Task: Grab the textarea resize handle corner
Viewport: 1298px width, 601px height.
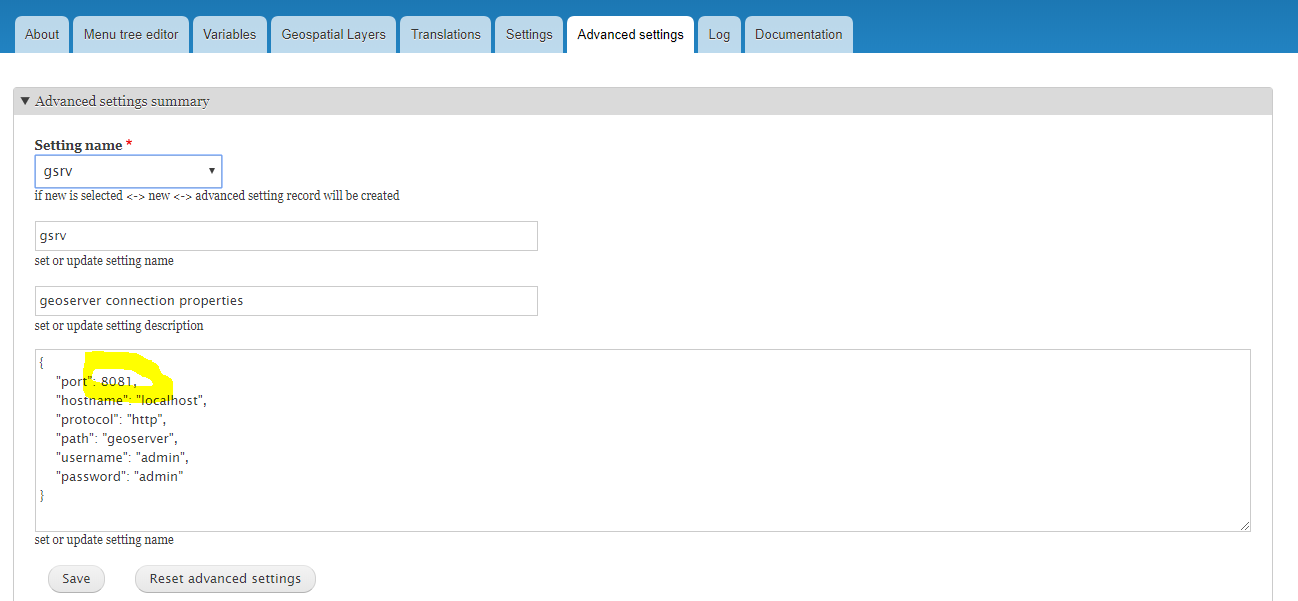Action: [1244, 525]
